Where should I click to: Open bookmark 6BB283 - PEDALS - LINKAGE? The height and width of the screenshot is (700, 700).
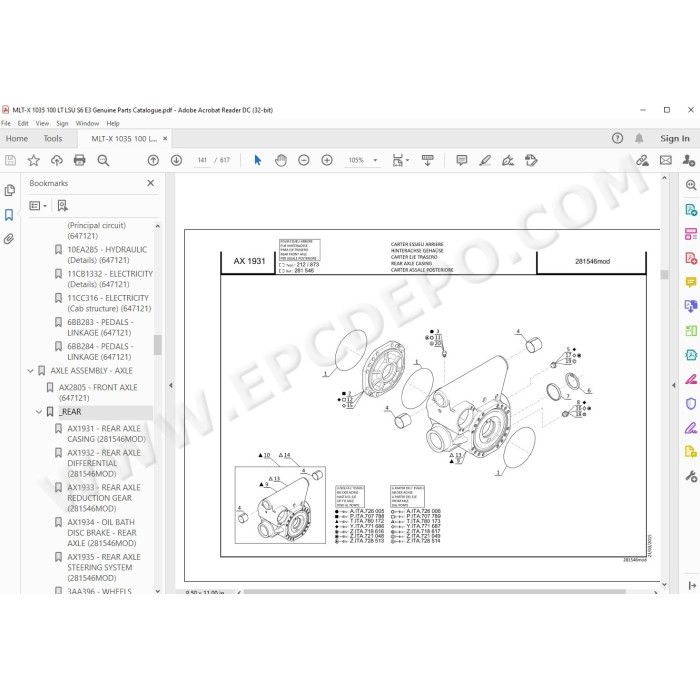[x=100, y=327]
